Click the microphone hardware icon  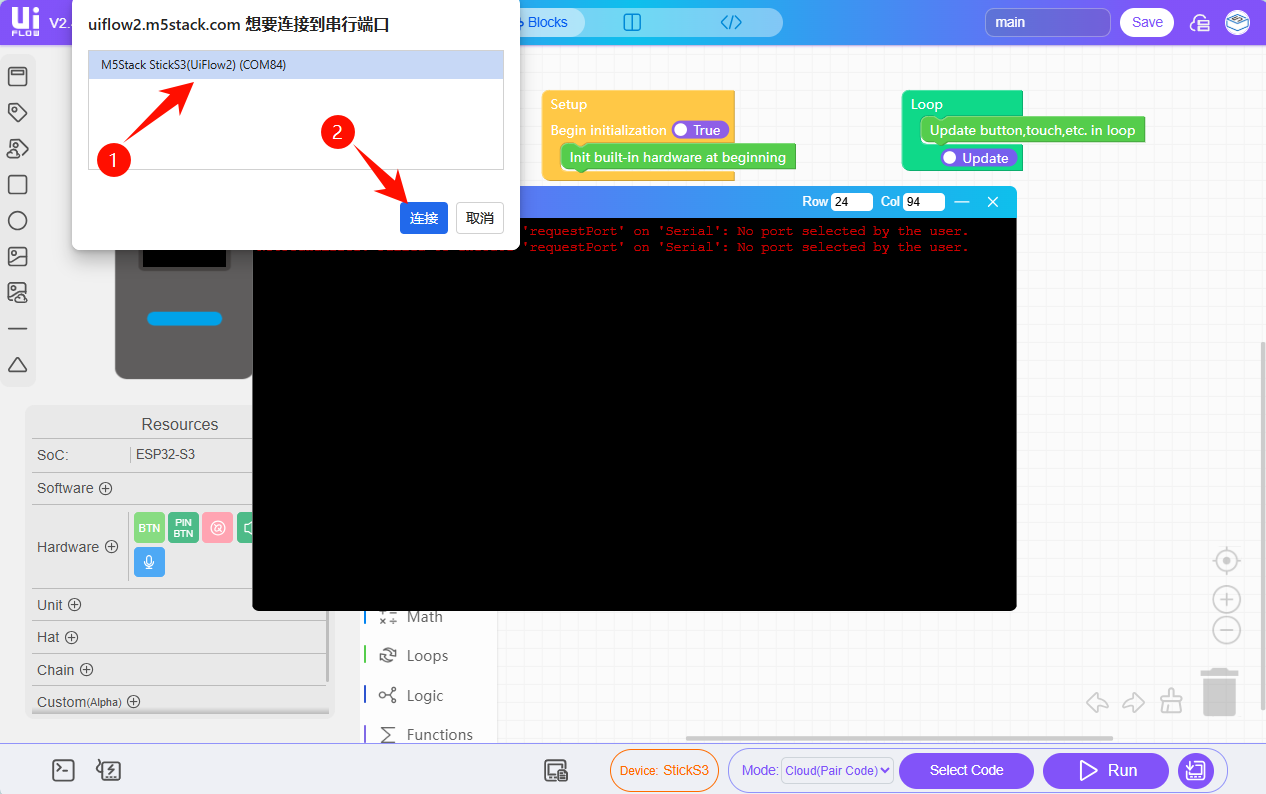[149, 562]
